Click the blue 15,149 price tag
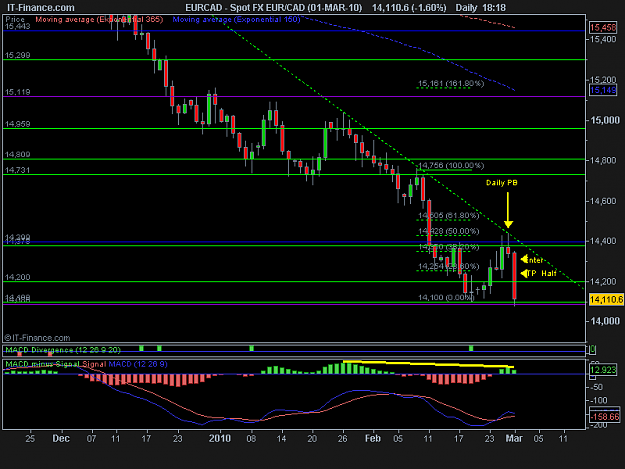The image size is (625, 469). pyautogui.click(x=603, y=90)
